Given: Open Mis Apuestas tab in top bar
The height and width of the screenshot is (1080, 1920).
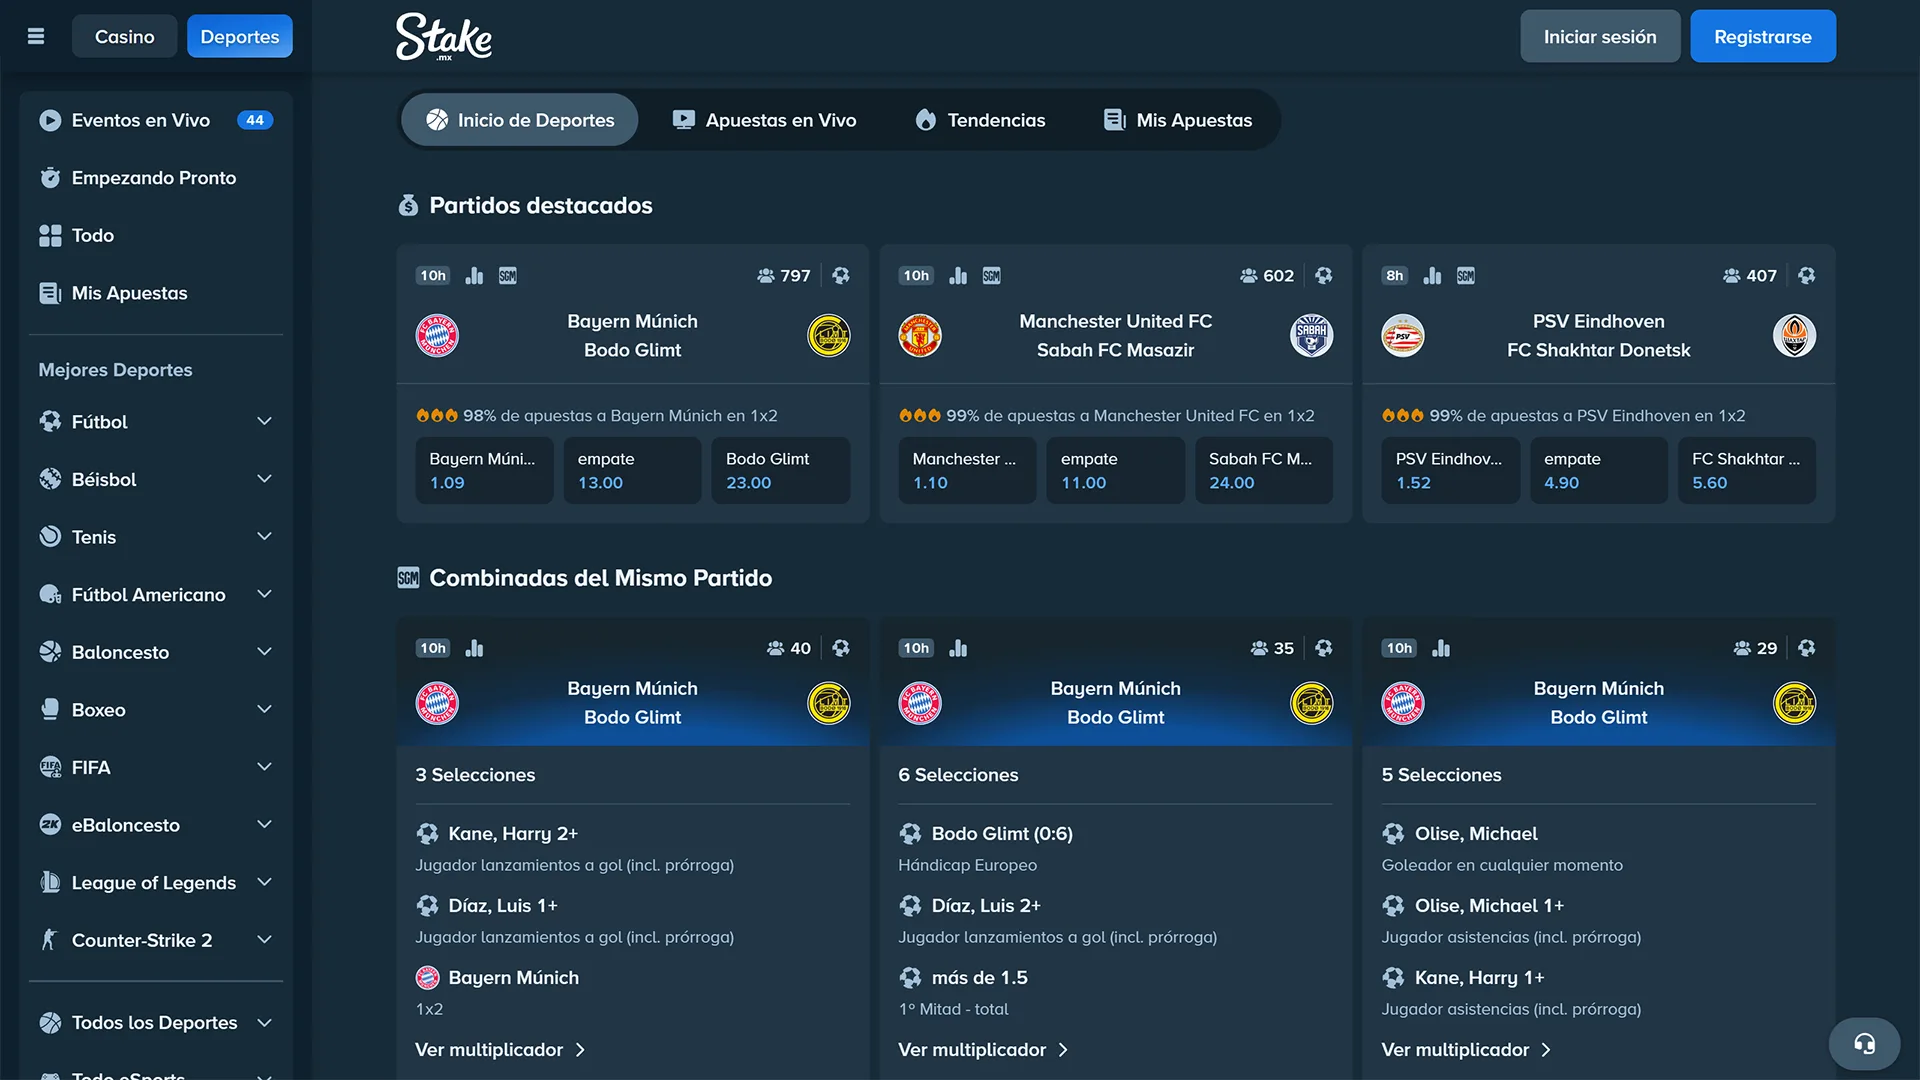Looking at the screenshot, I should point(1177,120).
